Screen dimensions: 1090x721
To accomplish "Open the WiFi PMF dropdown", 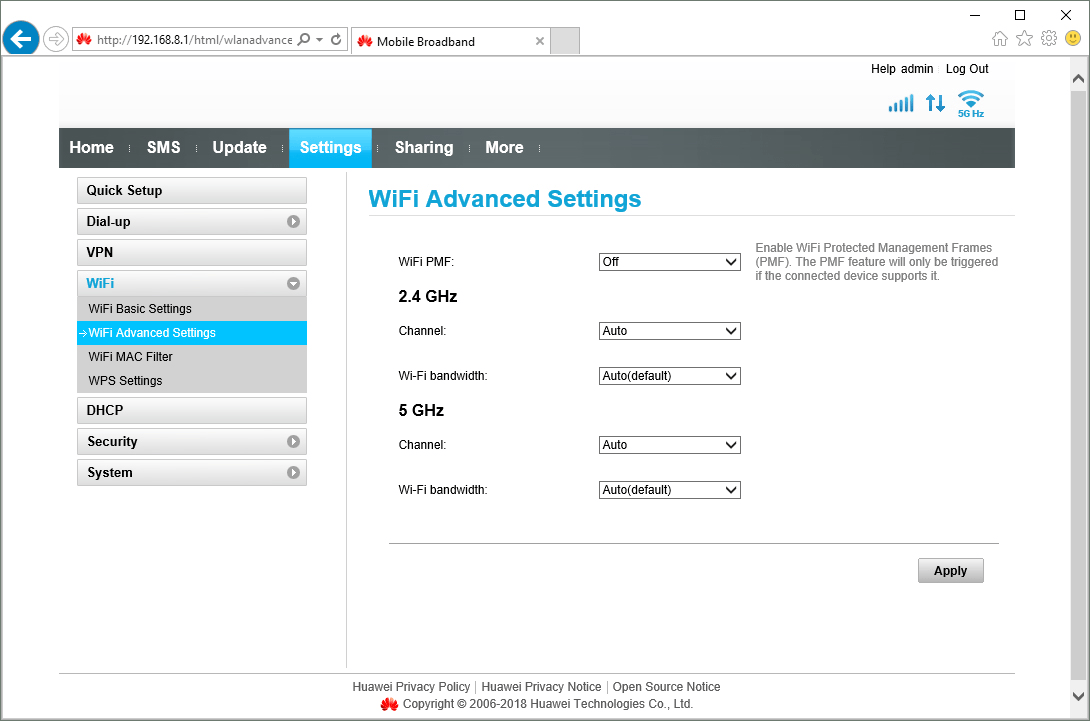I will pyautogui.click(x=669, y=261).
